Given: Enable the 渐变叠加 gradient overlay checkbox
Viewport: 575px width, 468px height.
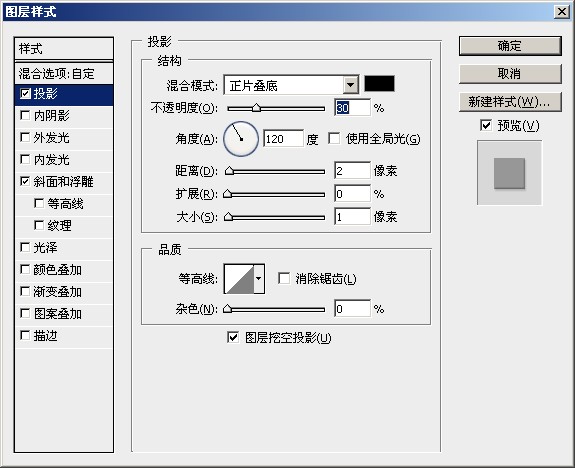Looking at the screenshot, I should [x=25, y=291].
